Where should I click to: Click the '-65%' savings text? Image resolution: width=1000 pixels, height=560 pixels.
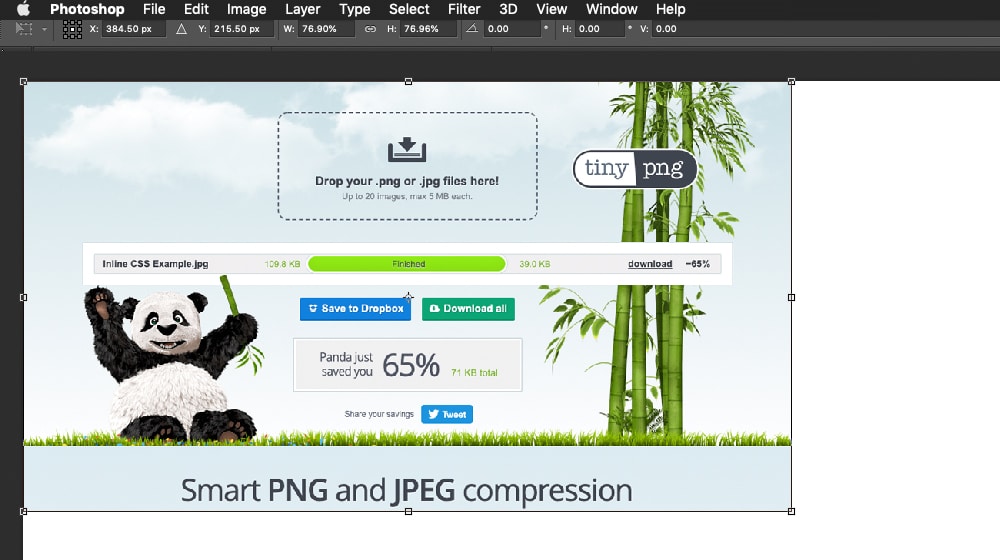698,263
